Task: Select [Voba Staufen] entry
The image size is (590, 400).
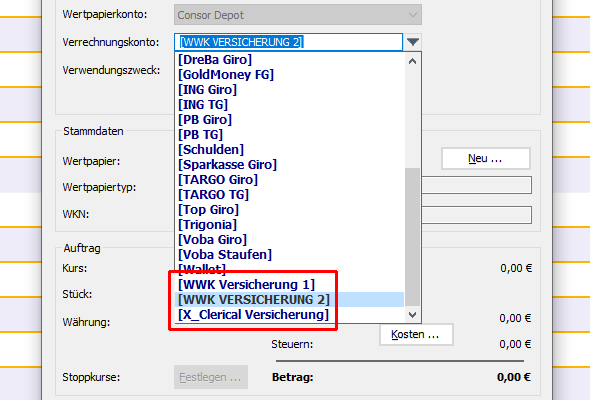Action: tap(289, 255)
